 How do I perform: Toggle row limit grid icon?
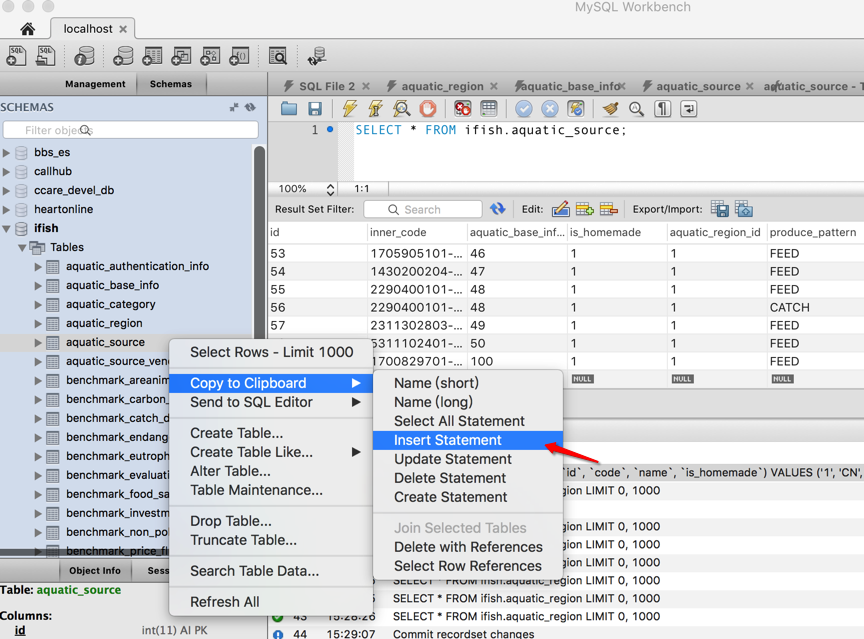coord(489,109)
